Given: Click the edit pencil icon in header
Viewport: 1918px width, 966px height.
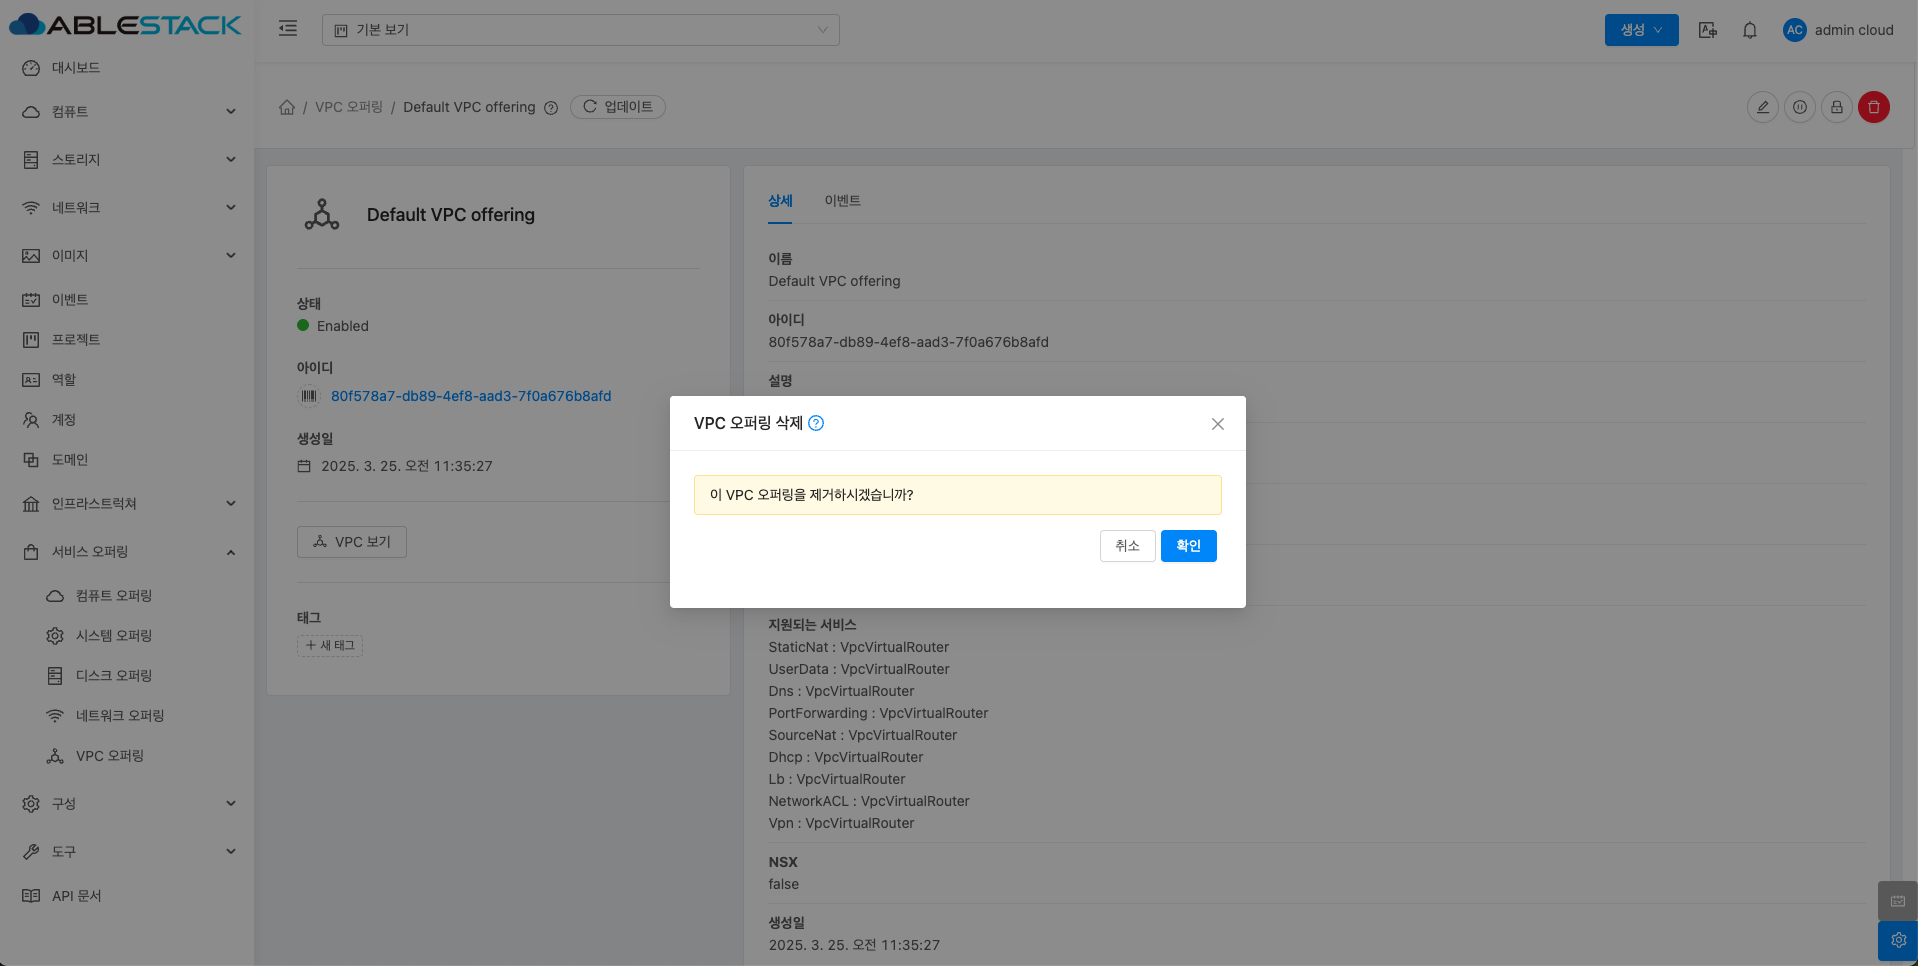Looking at the screenshot, I should click(1762, 107).
